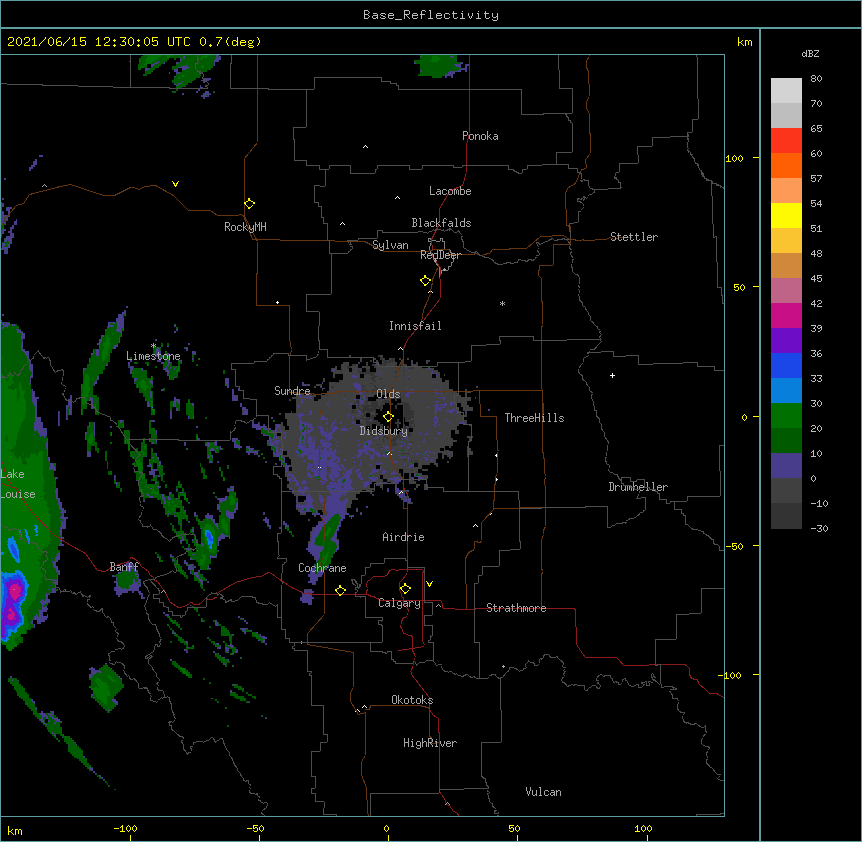Pick the blue 36-33 dBZ legend swatch

(x=786, y=365)
